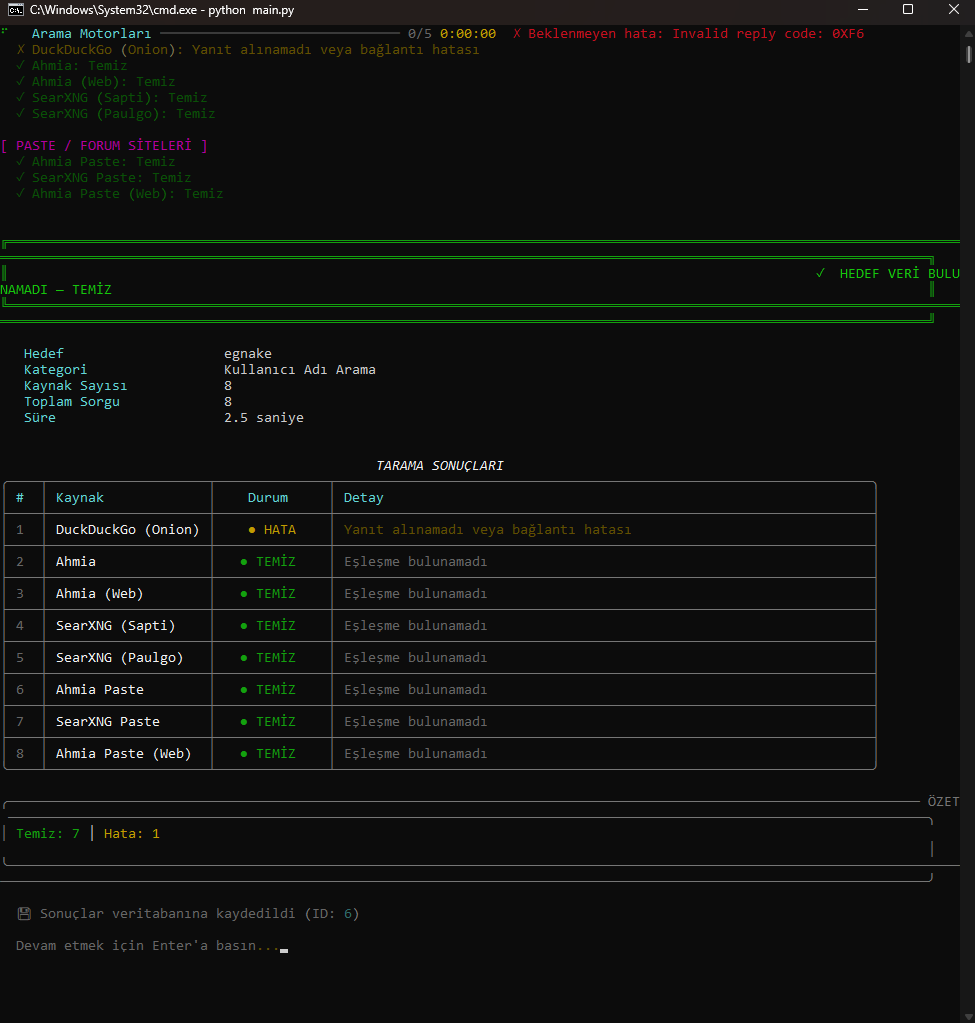The width and height of the screenshot is (975, 1023).
Task: Click the 'TEMİZ' status in SearXNG Paste row
Action: pyautogui.click(x=275, y=721)
